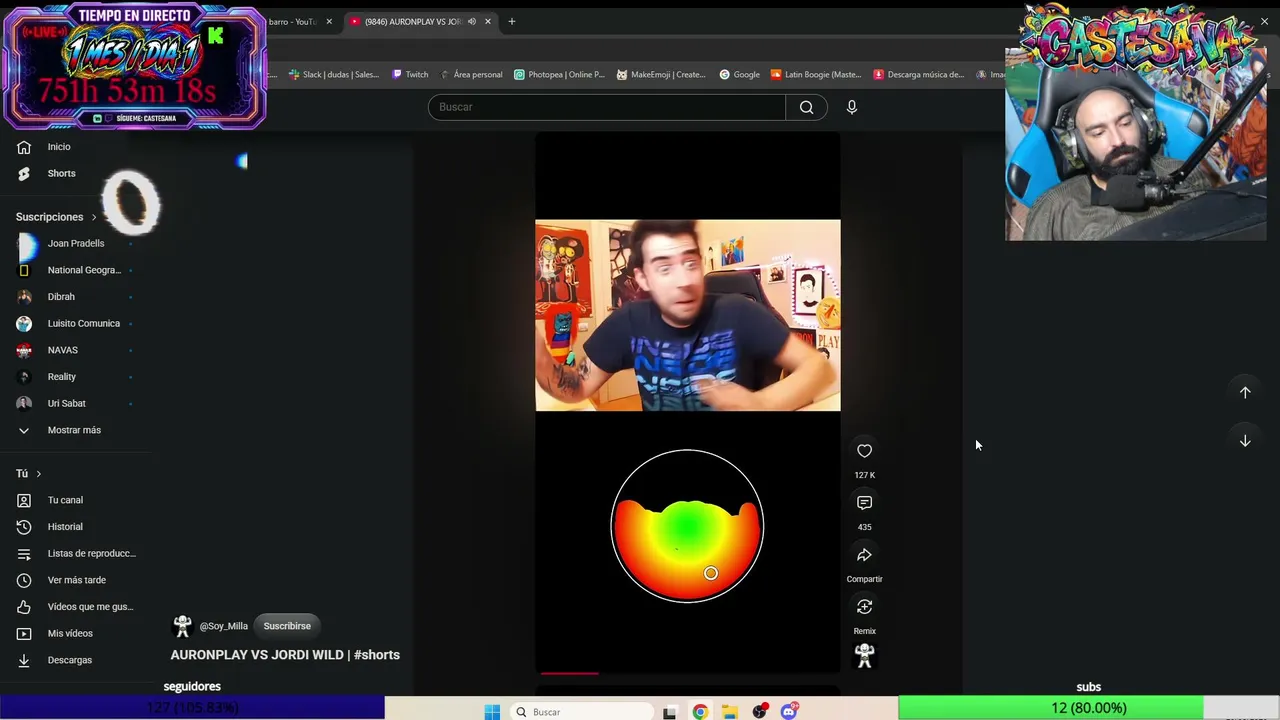Image resolution: width=1280 pixels, height=720 pixels.
Task: Mute the AURONPLAY VS JORDI tab audio
Action: click(x=472, y=21)
